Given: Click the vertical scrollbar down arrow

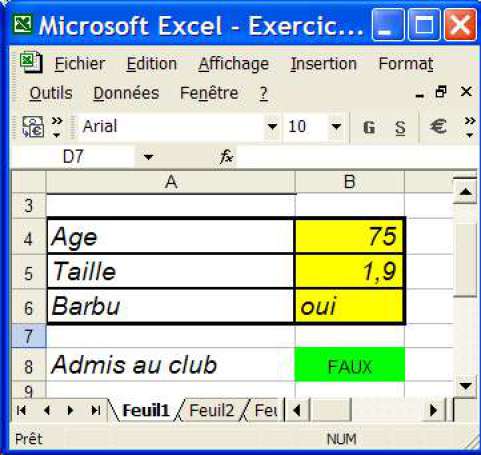Looking at the screenshot, I should [465, 386].
